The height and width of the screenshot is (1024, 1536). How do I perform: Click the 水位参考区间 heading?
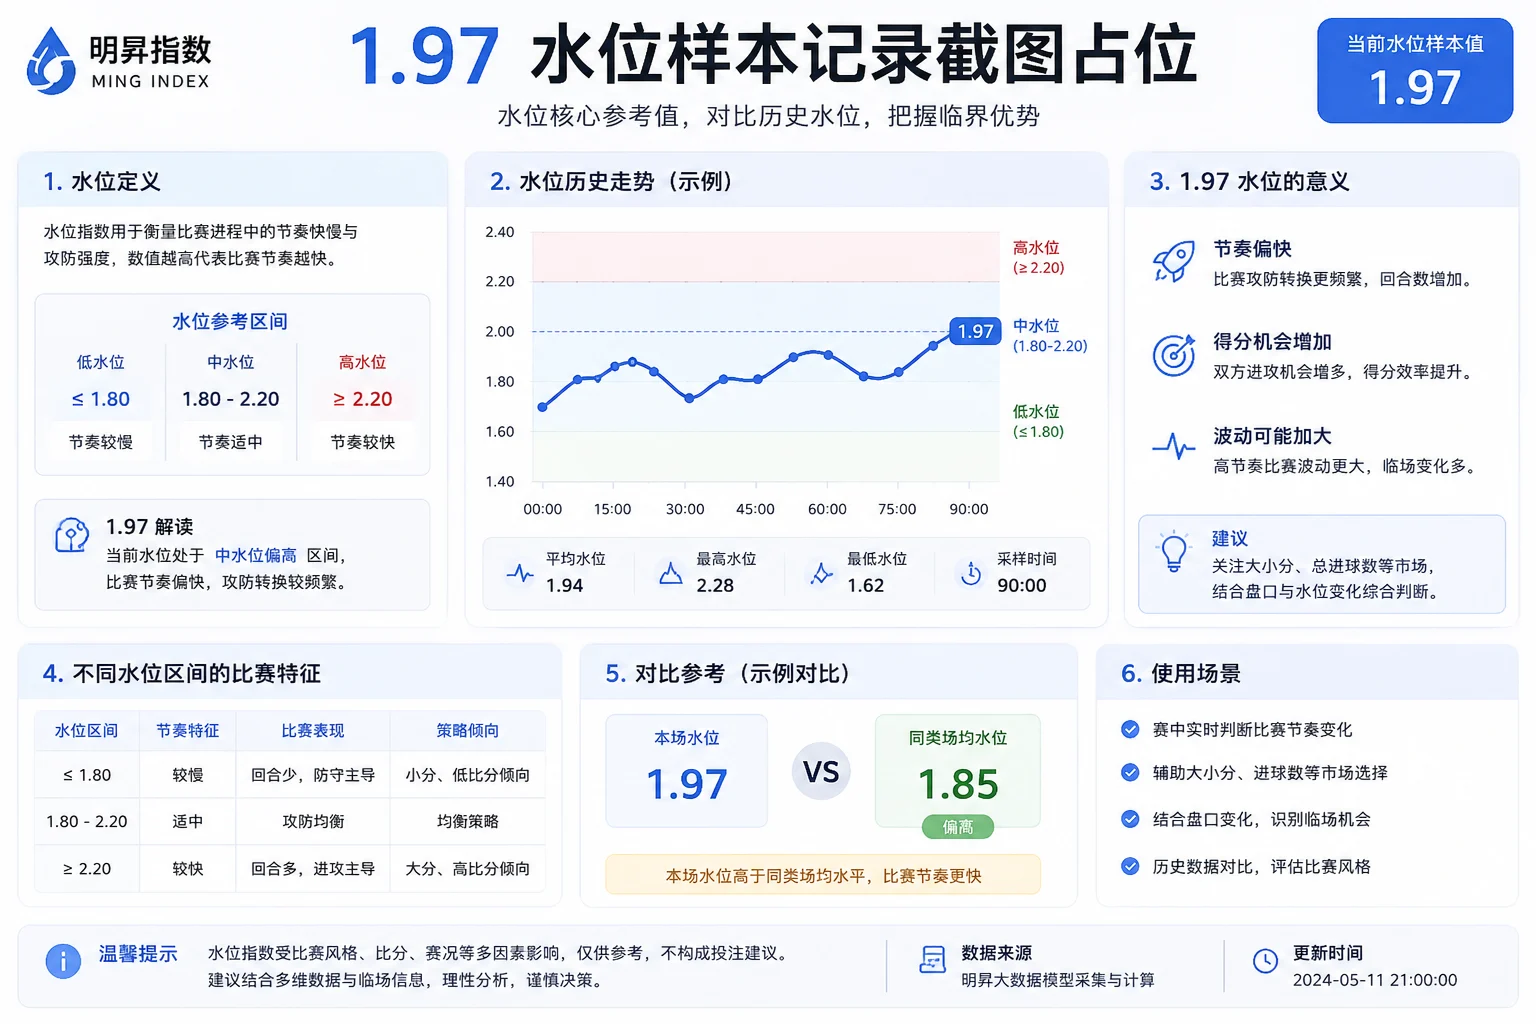click(230, 321)
